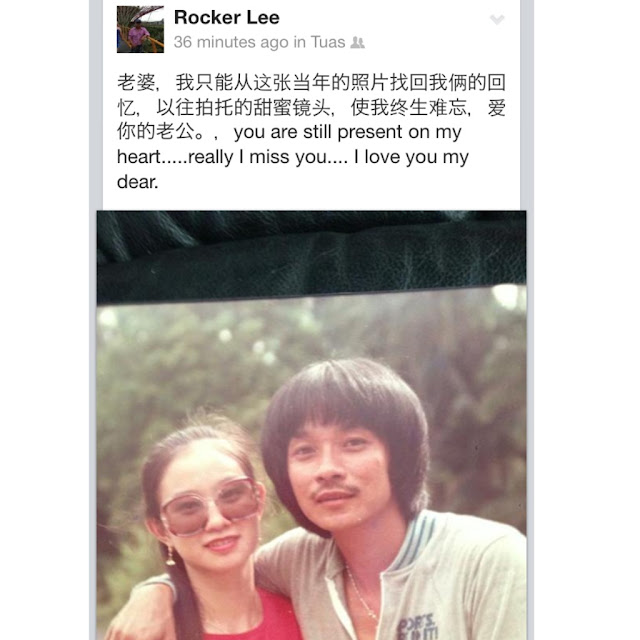This screenshot has width=640, height=640.
Task: Open the Tuas location link
Action: tap(328, 42)
